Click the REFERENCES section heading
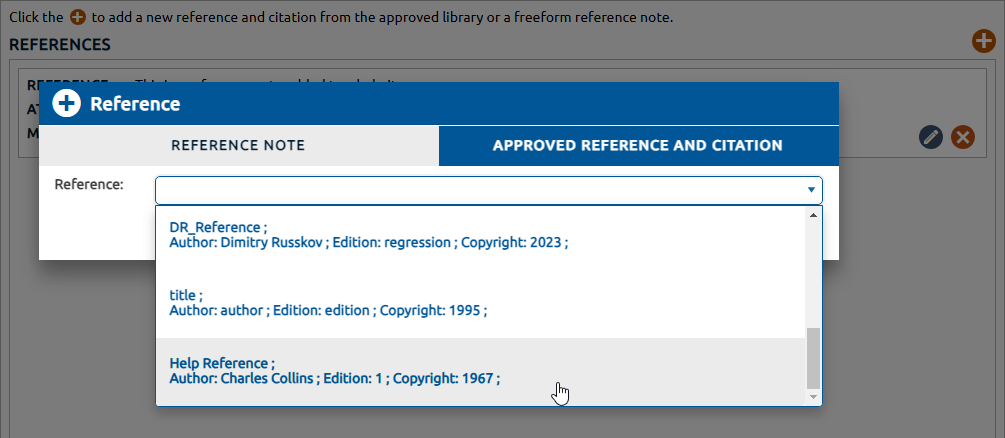This screenshot has width=1005, height=438. (x=60, y=45)
